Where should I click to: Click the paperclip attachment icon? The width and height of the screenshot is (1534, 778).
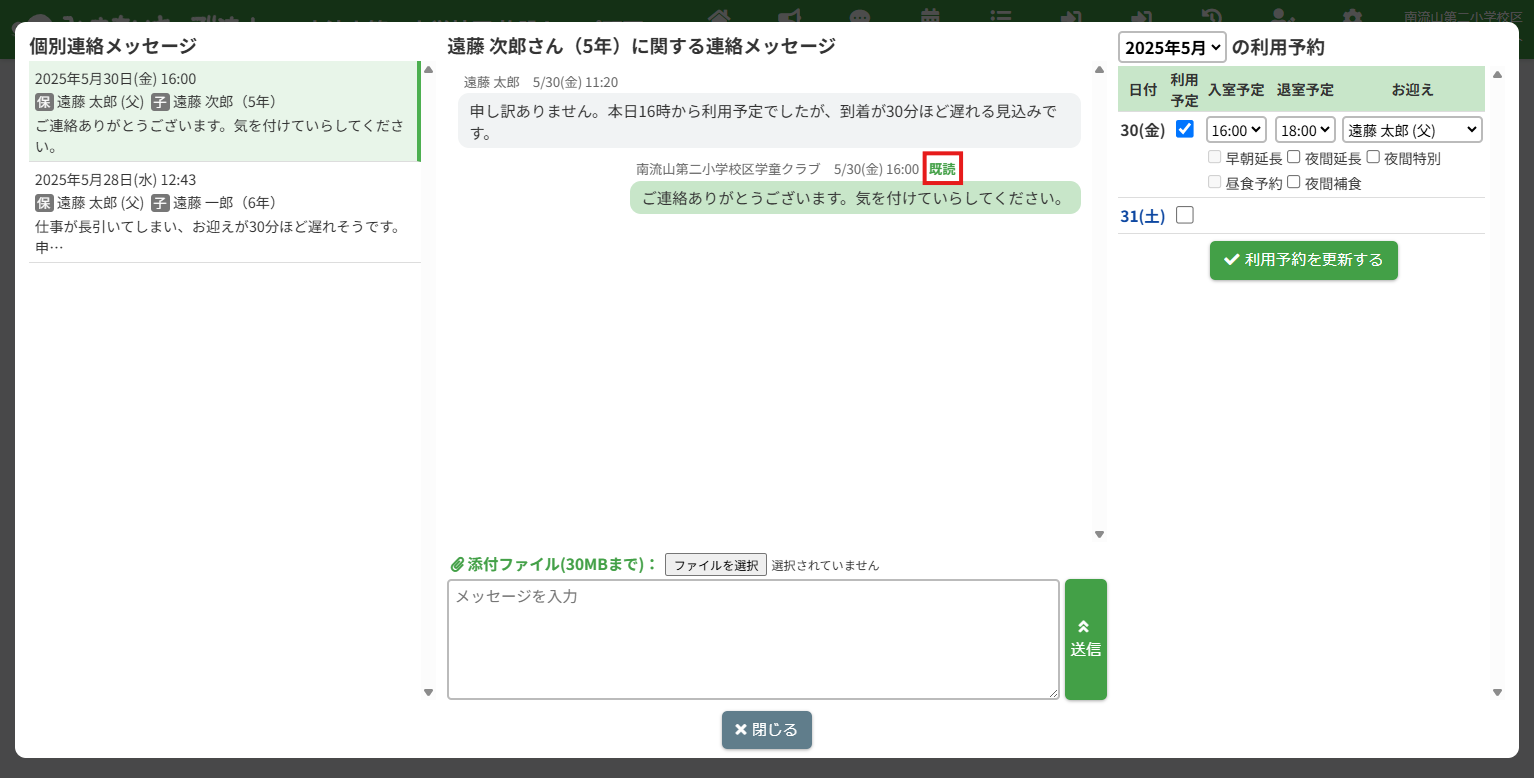(457, 564)
